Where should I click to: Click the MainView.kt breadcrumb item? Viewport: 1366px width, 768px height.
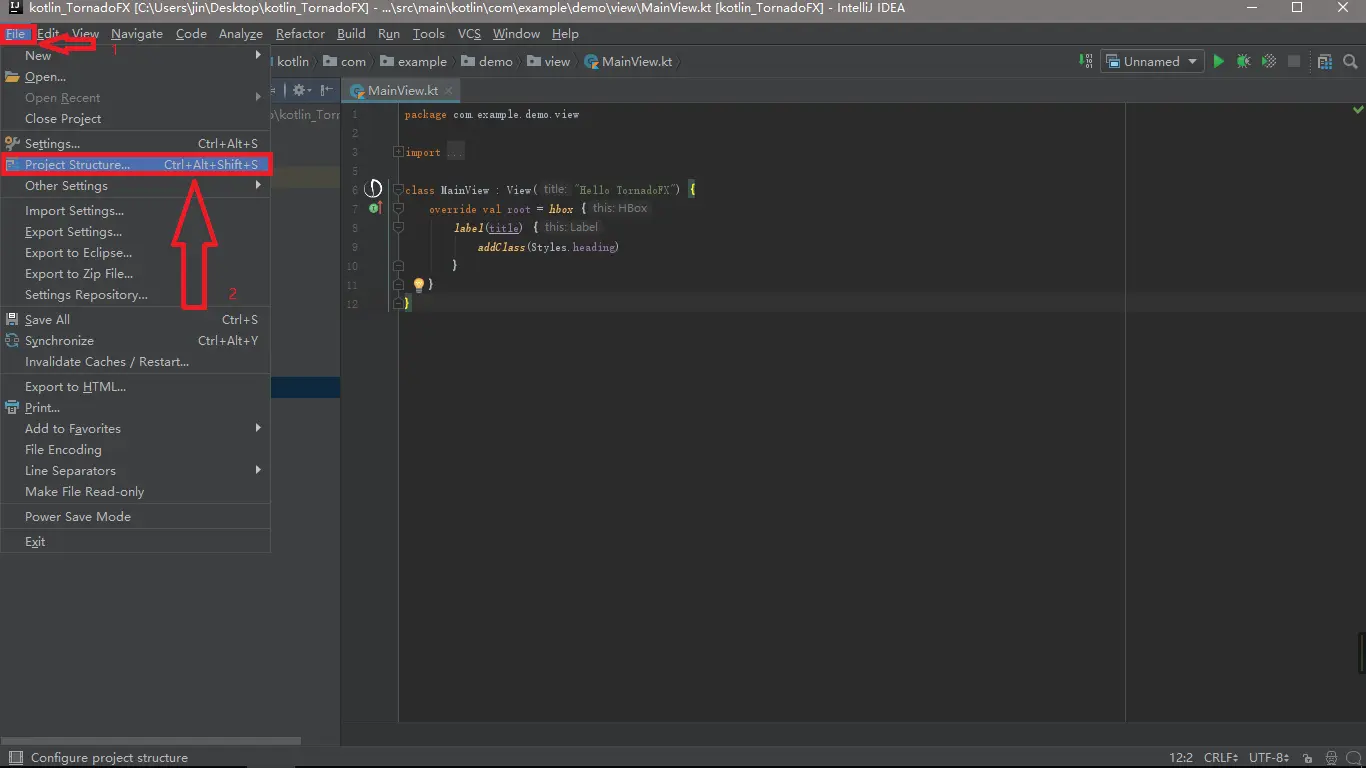pyautogui.click(x=629, y=61)
